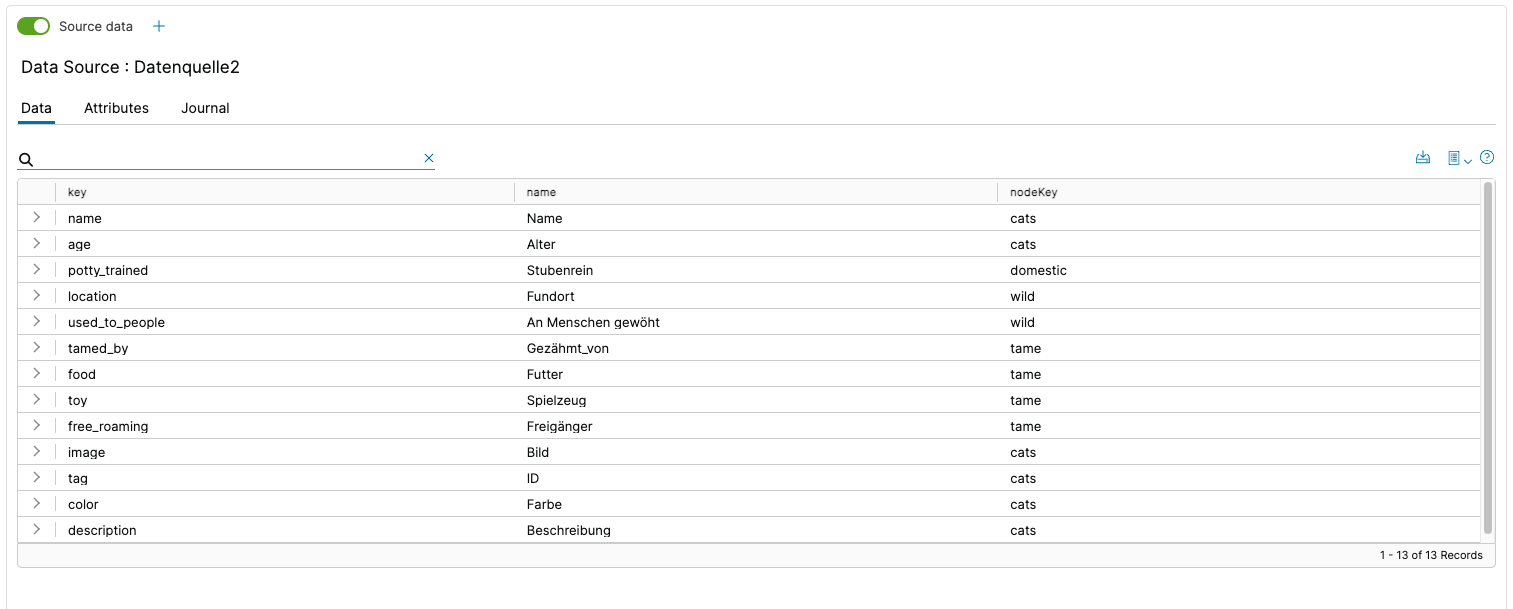Open the column display options dropdown
This screenshot has height=609, width=1513.
pyautogui.click(x=1459, y=158)
